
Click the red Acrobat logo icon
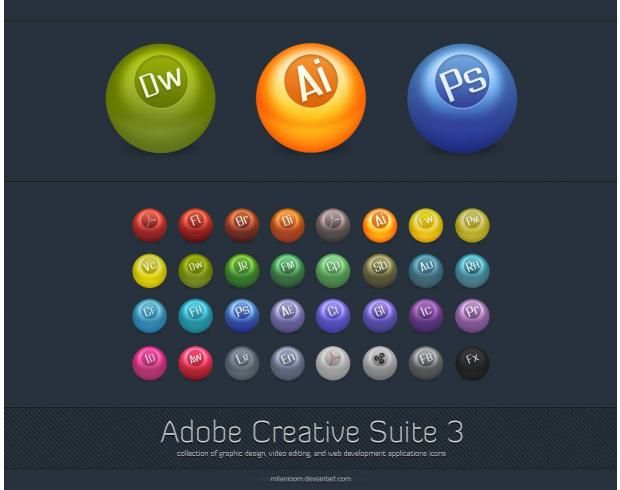[149, 225]
